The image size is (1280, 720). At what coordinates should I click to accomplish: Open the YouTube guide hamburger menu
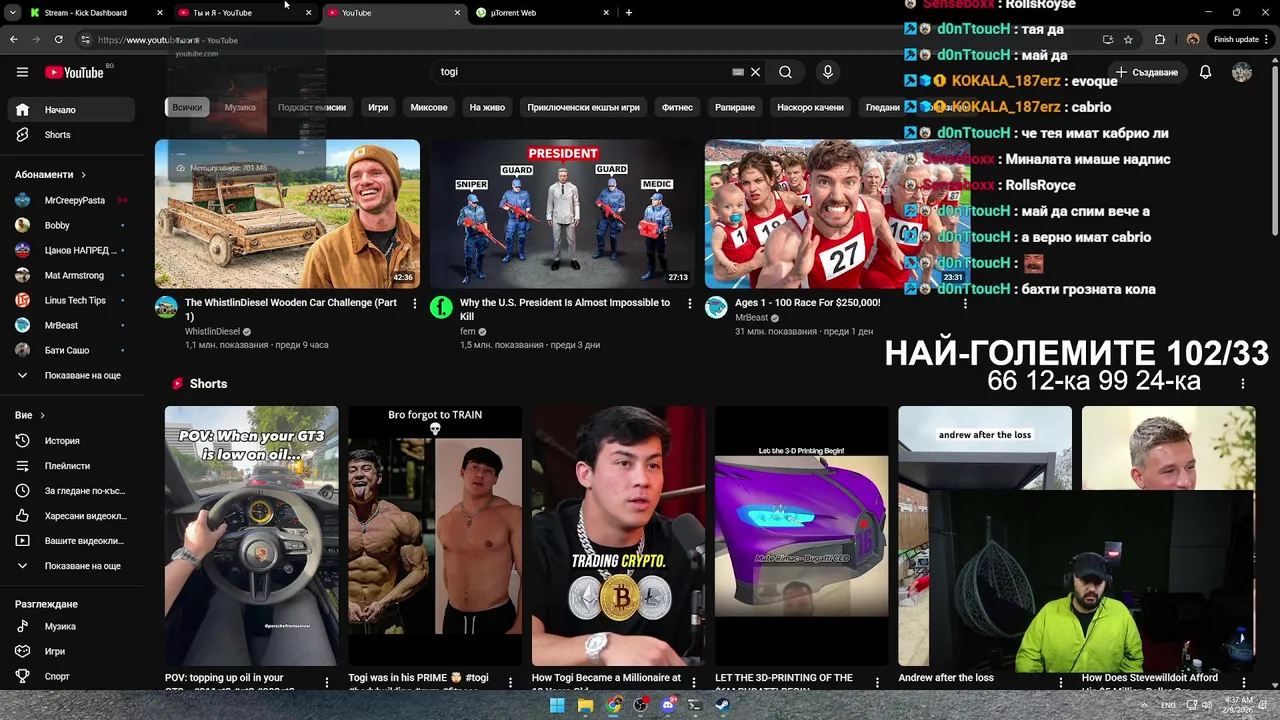[x=22, y=72]
